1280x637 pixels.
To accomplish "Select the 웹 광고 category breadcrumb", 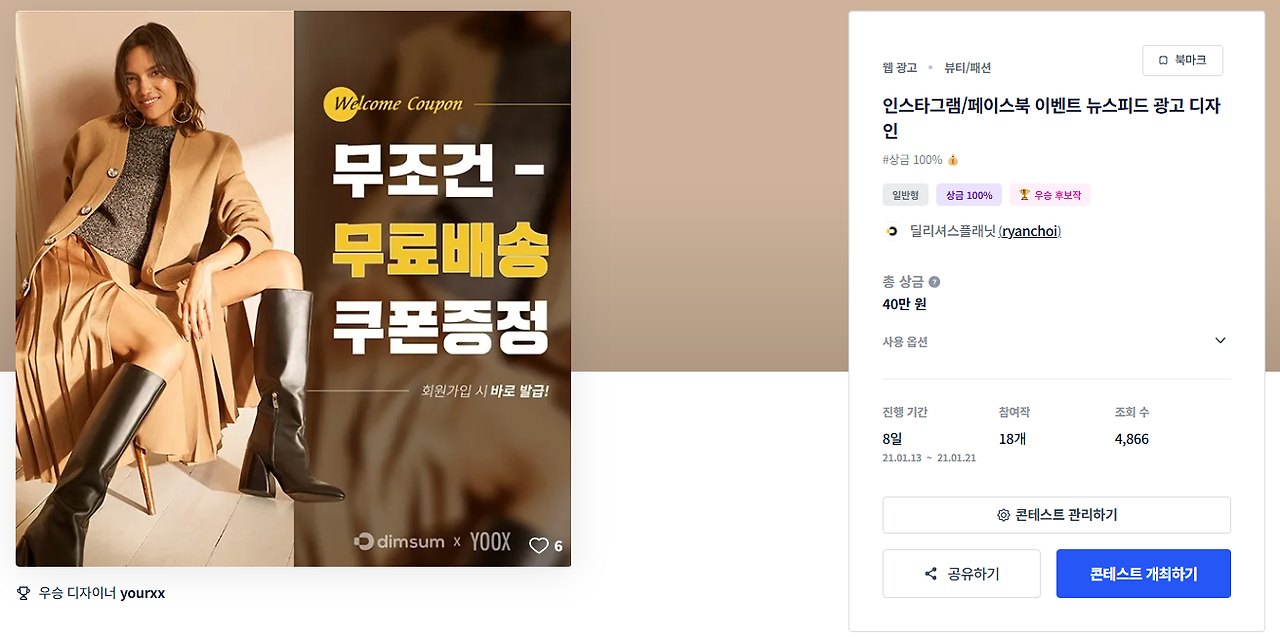I will pos(900,68).
